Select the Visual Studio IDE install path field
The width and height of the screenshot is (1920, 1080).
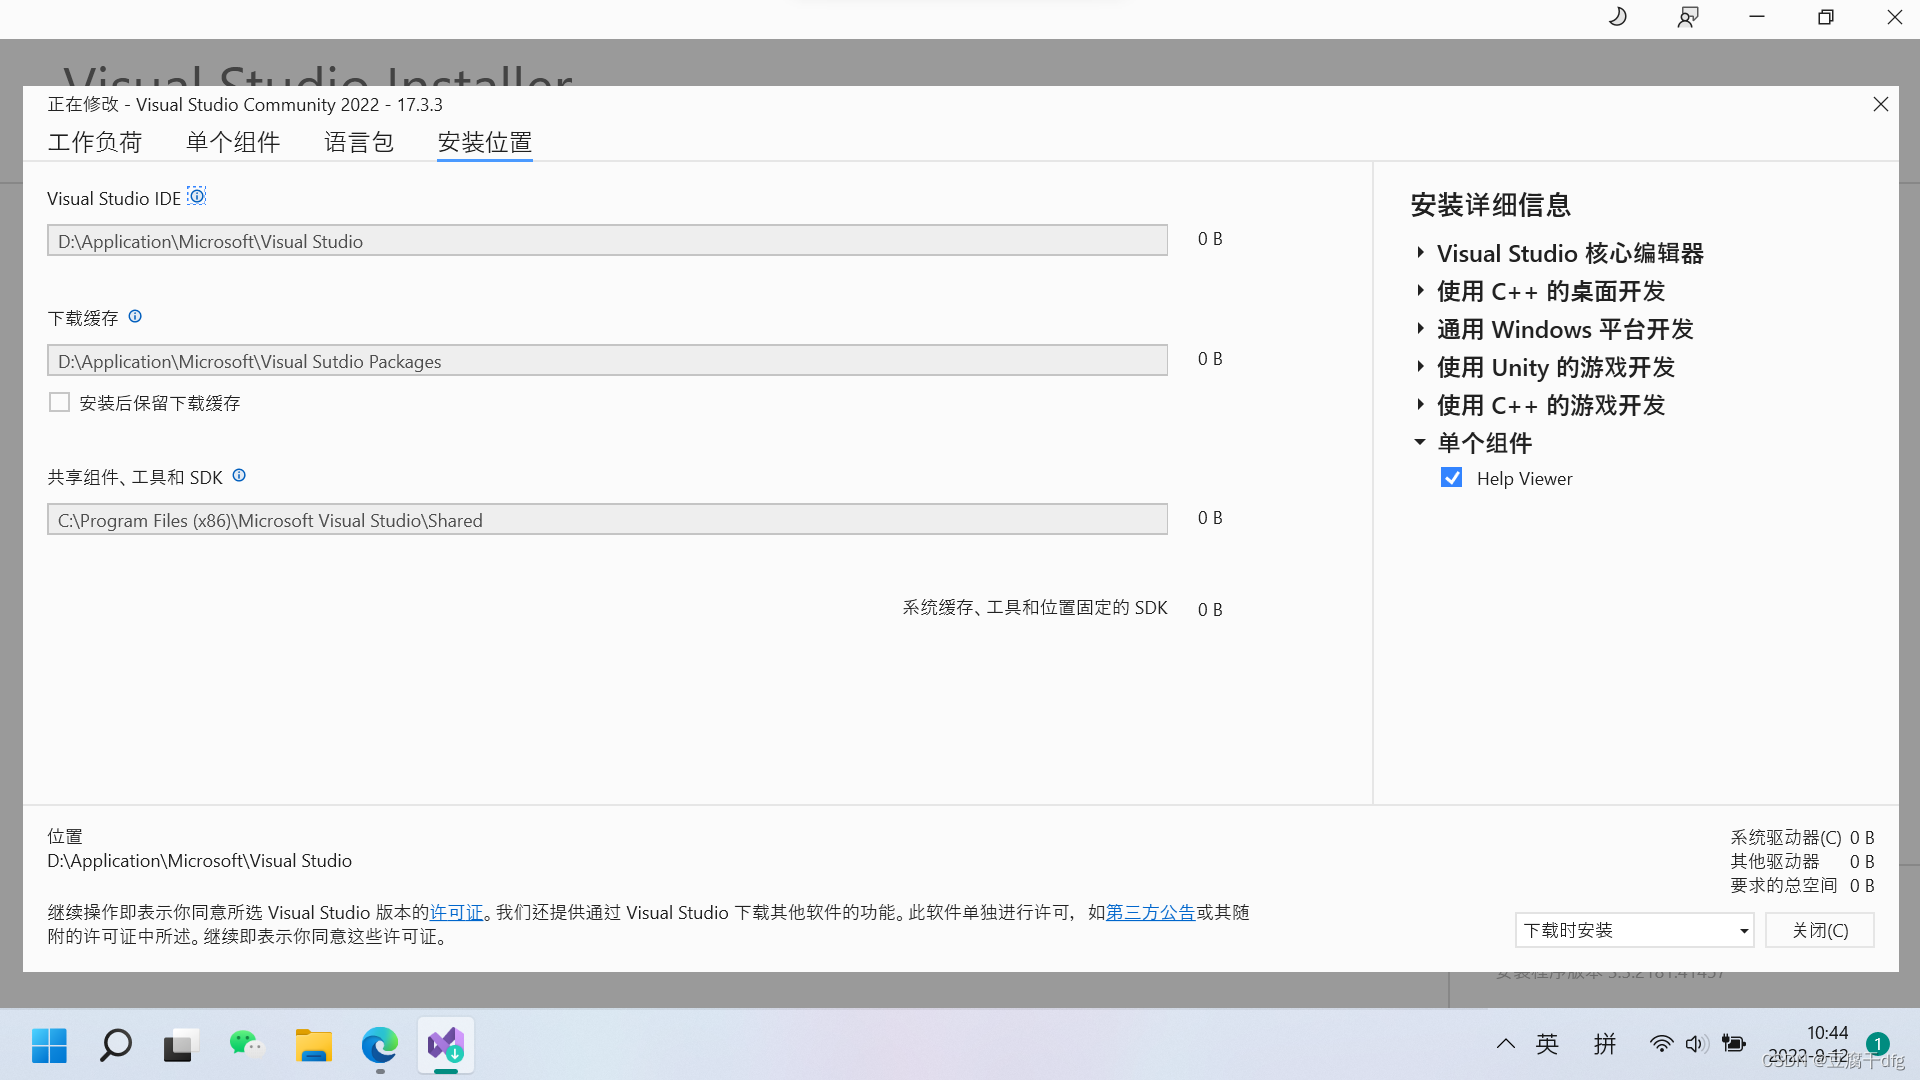pos(607,240)
